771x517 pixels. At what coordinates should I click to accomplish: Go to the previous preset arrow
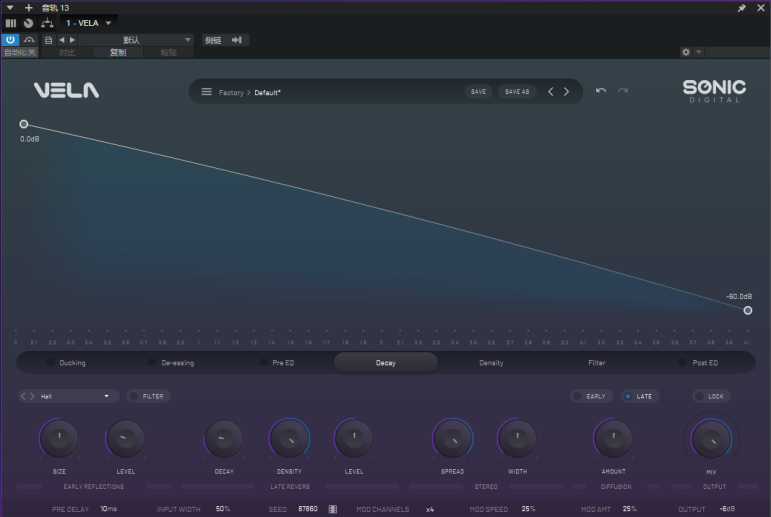550,92
